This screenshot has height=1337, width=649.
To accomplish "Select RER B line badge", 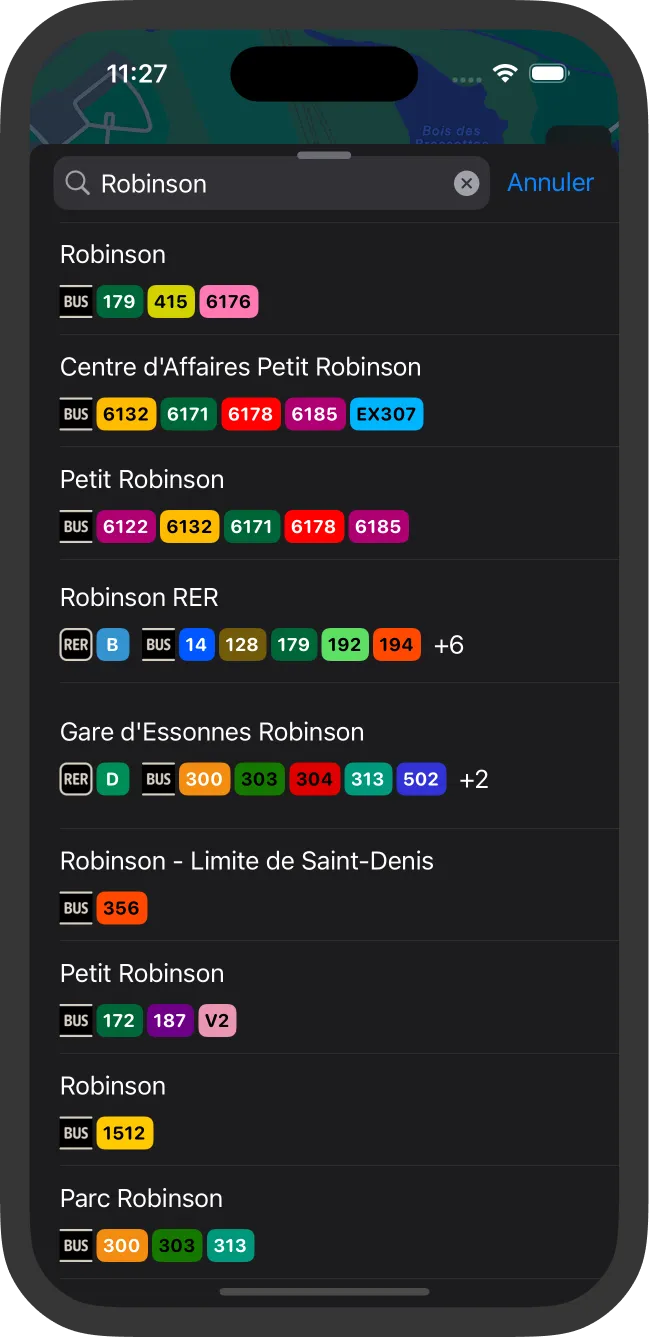I will tap(113, 645).
